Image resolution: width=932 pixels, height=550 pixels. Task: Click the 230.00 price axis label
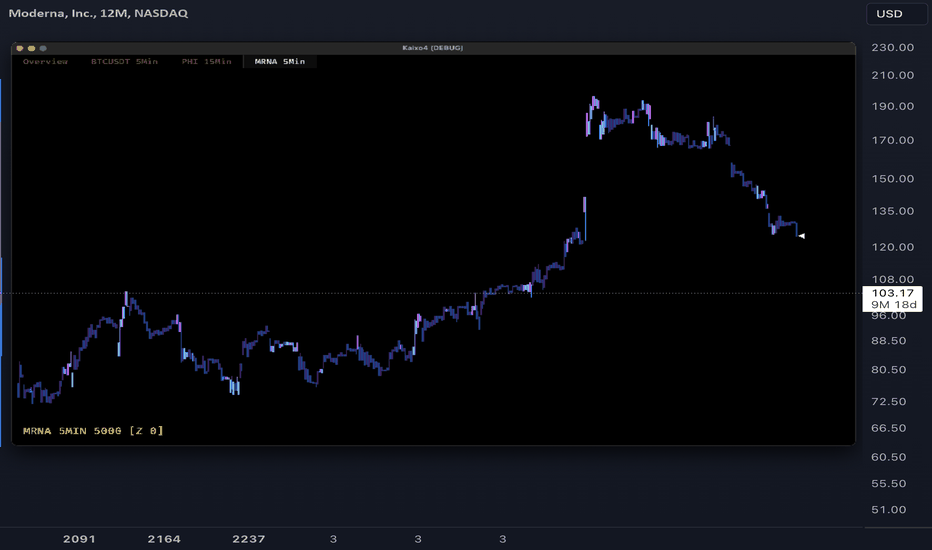[x=892, y=48]
